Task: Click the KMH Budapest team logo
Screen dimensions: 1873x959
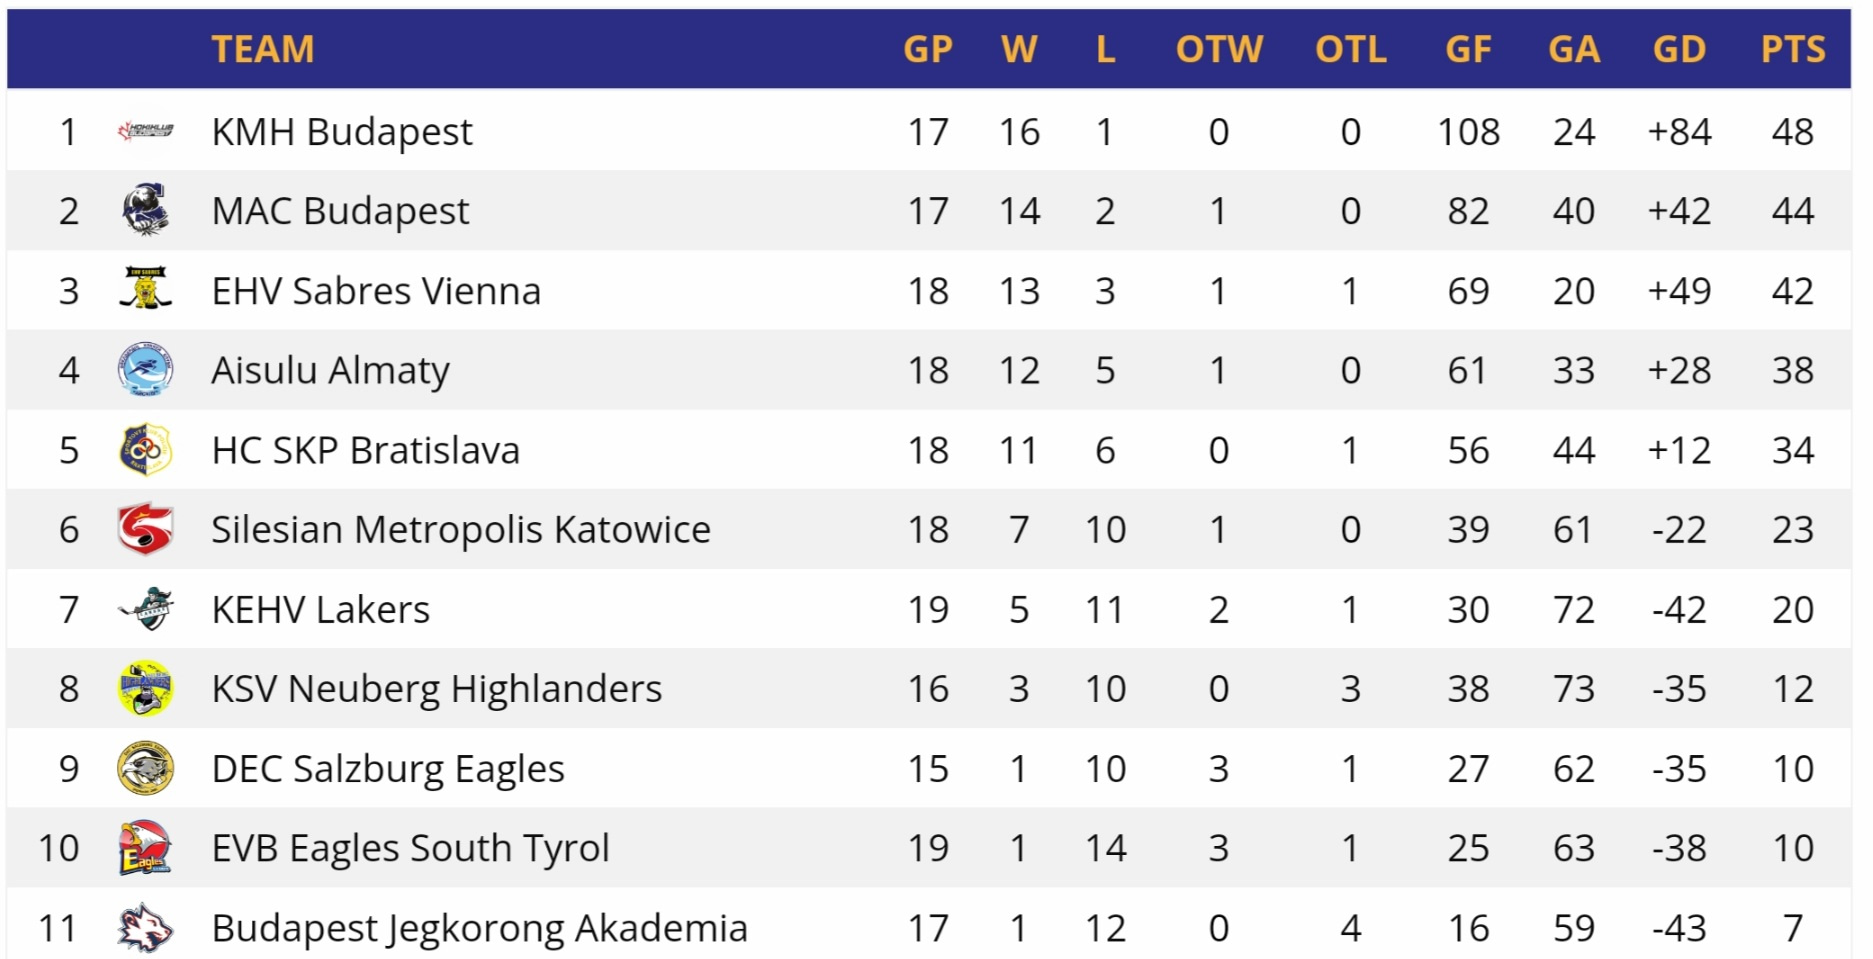Action: 145,131
